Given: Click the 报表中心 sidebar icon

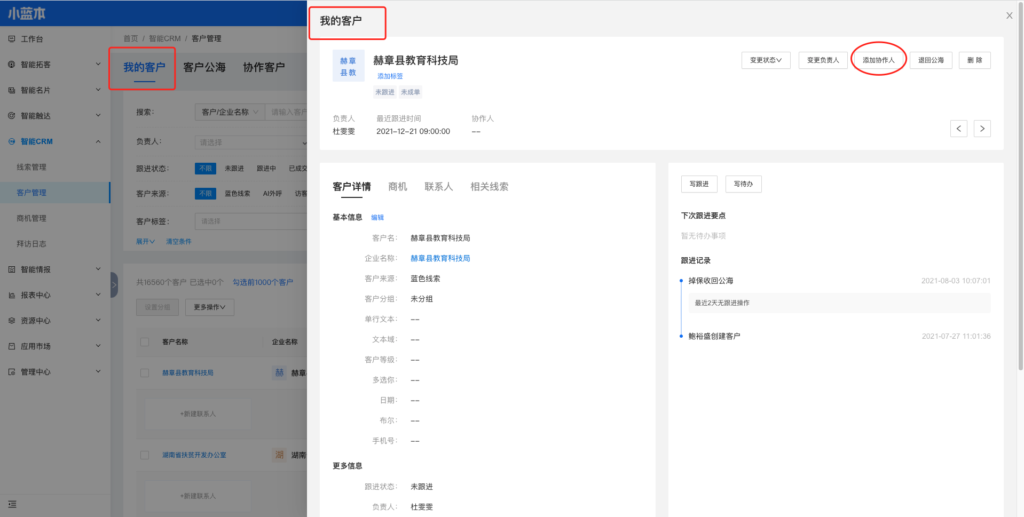Looking at the screenshot, I should coord(11,295).
